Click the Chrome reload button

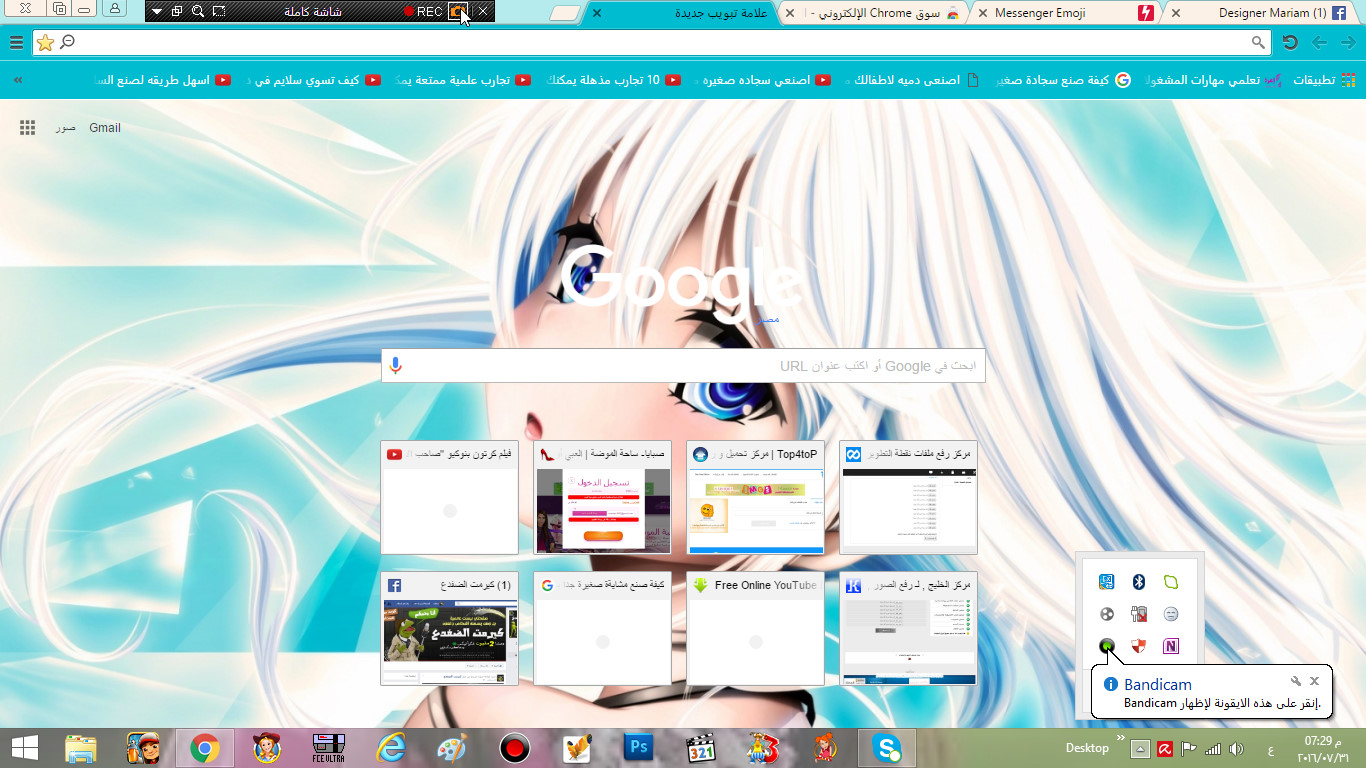coord(1291,42)
